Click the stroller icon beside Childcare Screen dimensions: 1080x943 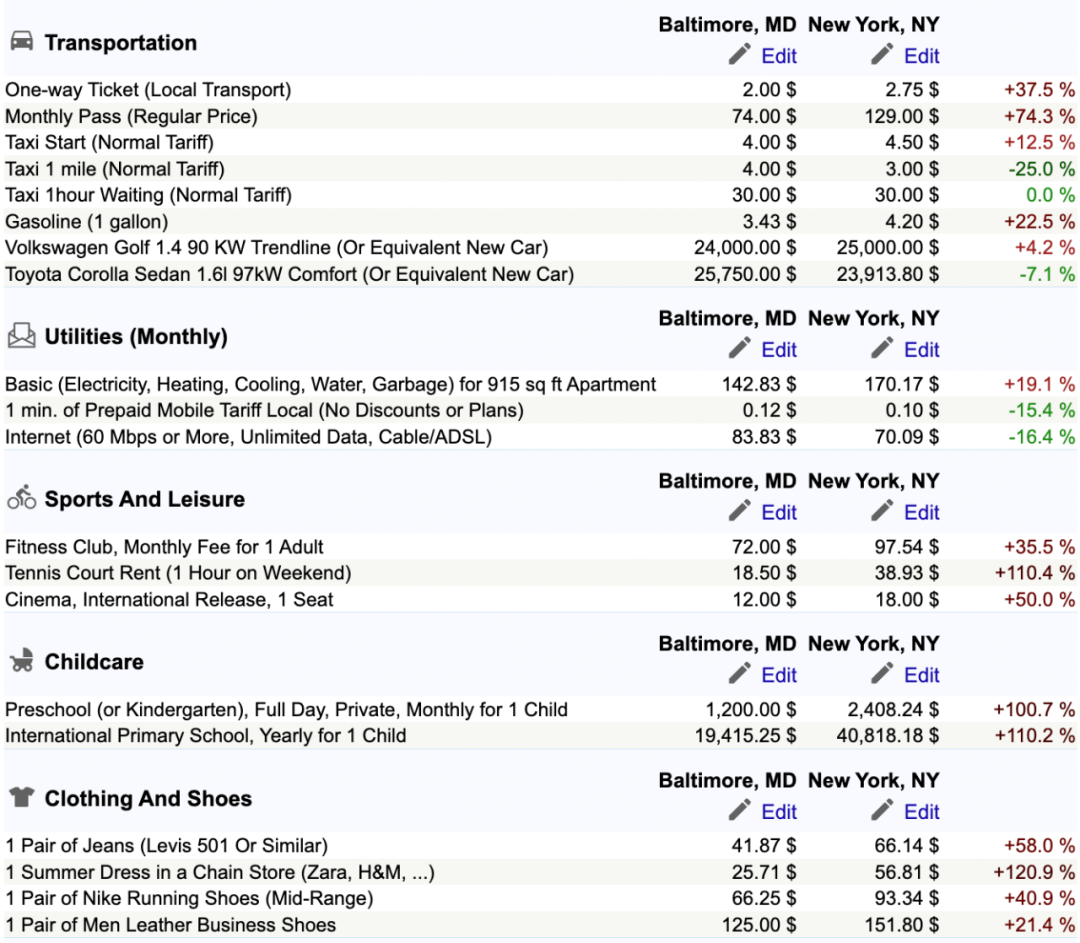pyautogui.click(x=21, y=660)
